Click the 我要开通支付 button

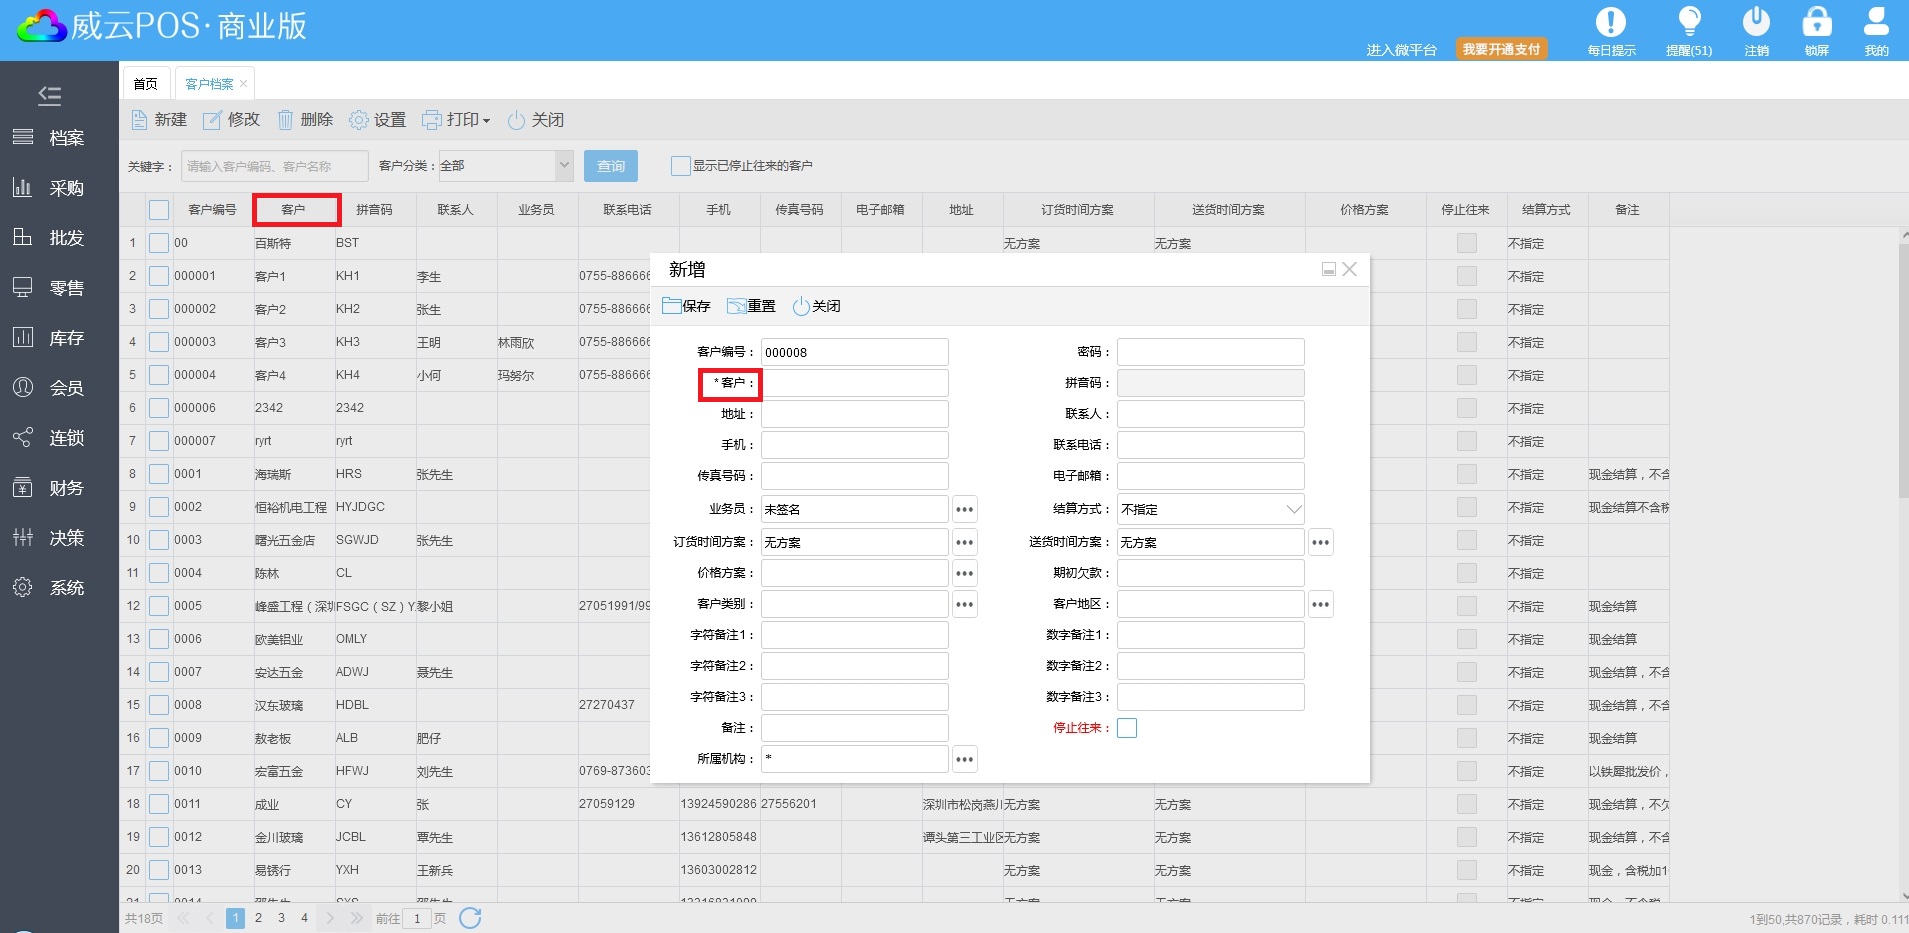pyautogui.click(x=1501, y=49)
